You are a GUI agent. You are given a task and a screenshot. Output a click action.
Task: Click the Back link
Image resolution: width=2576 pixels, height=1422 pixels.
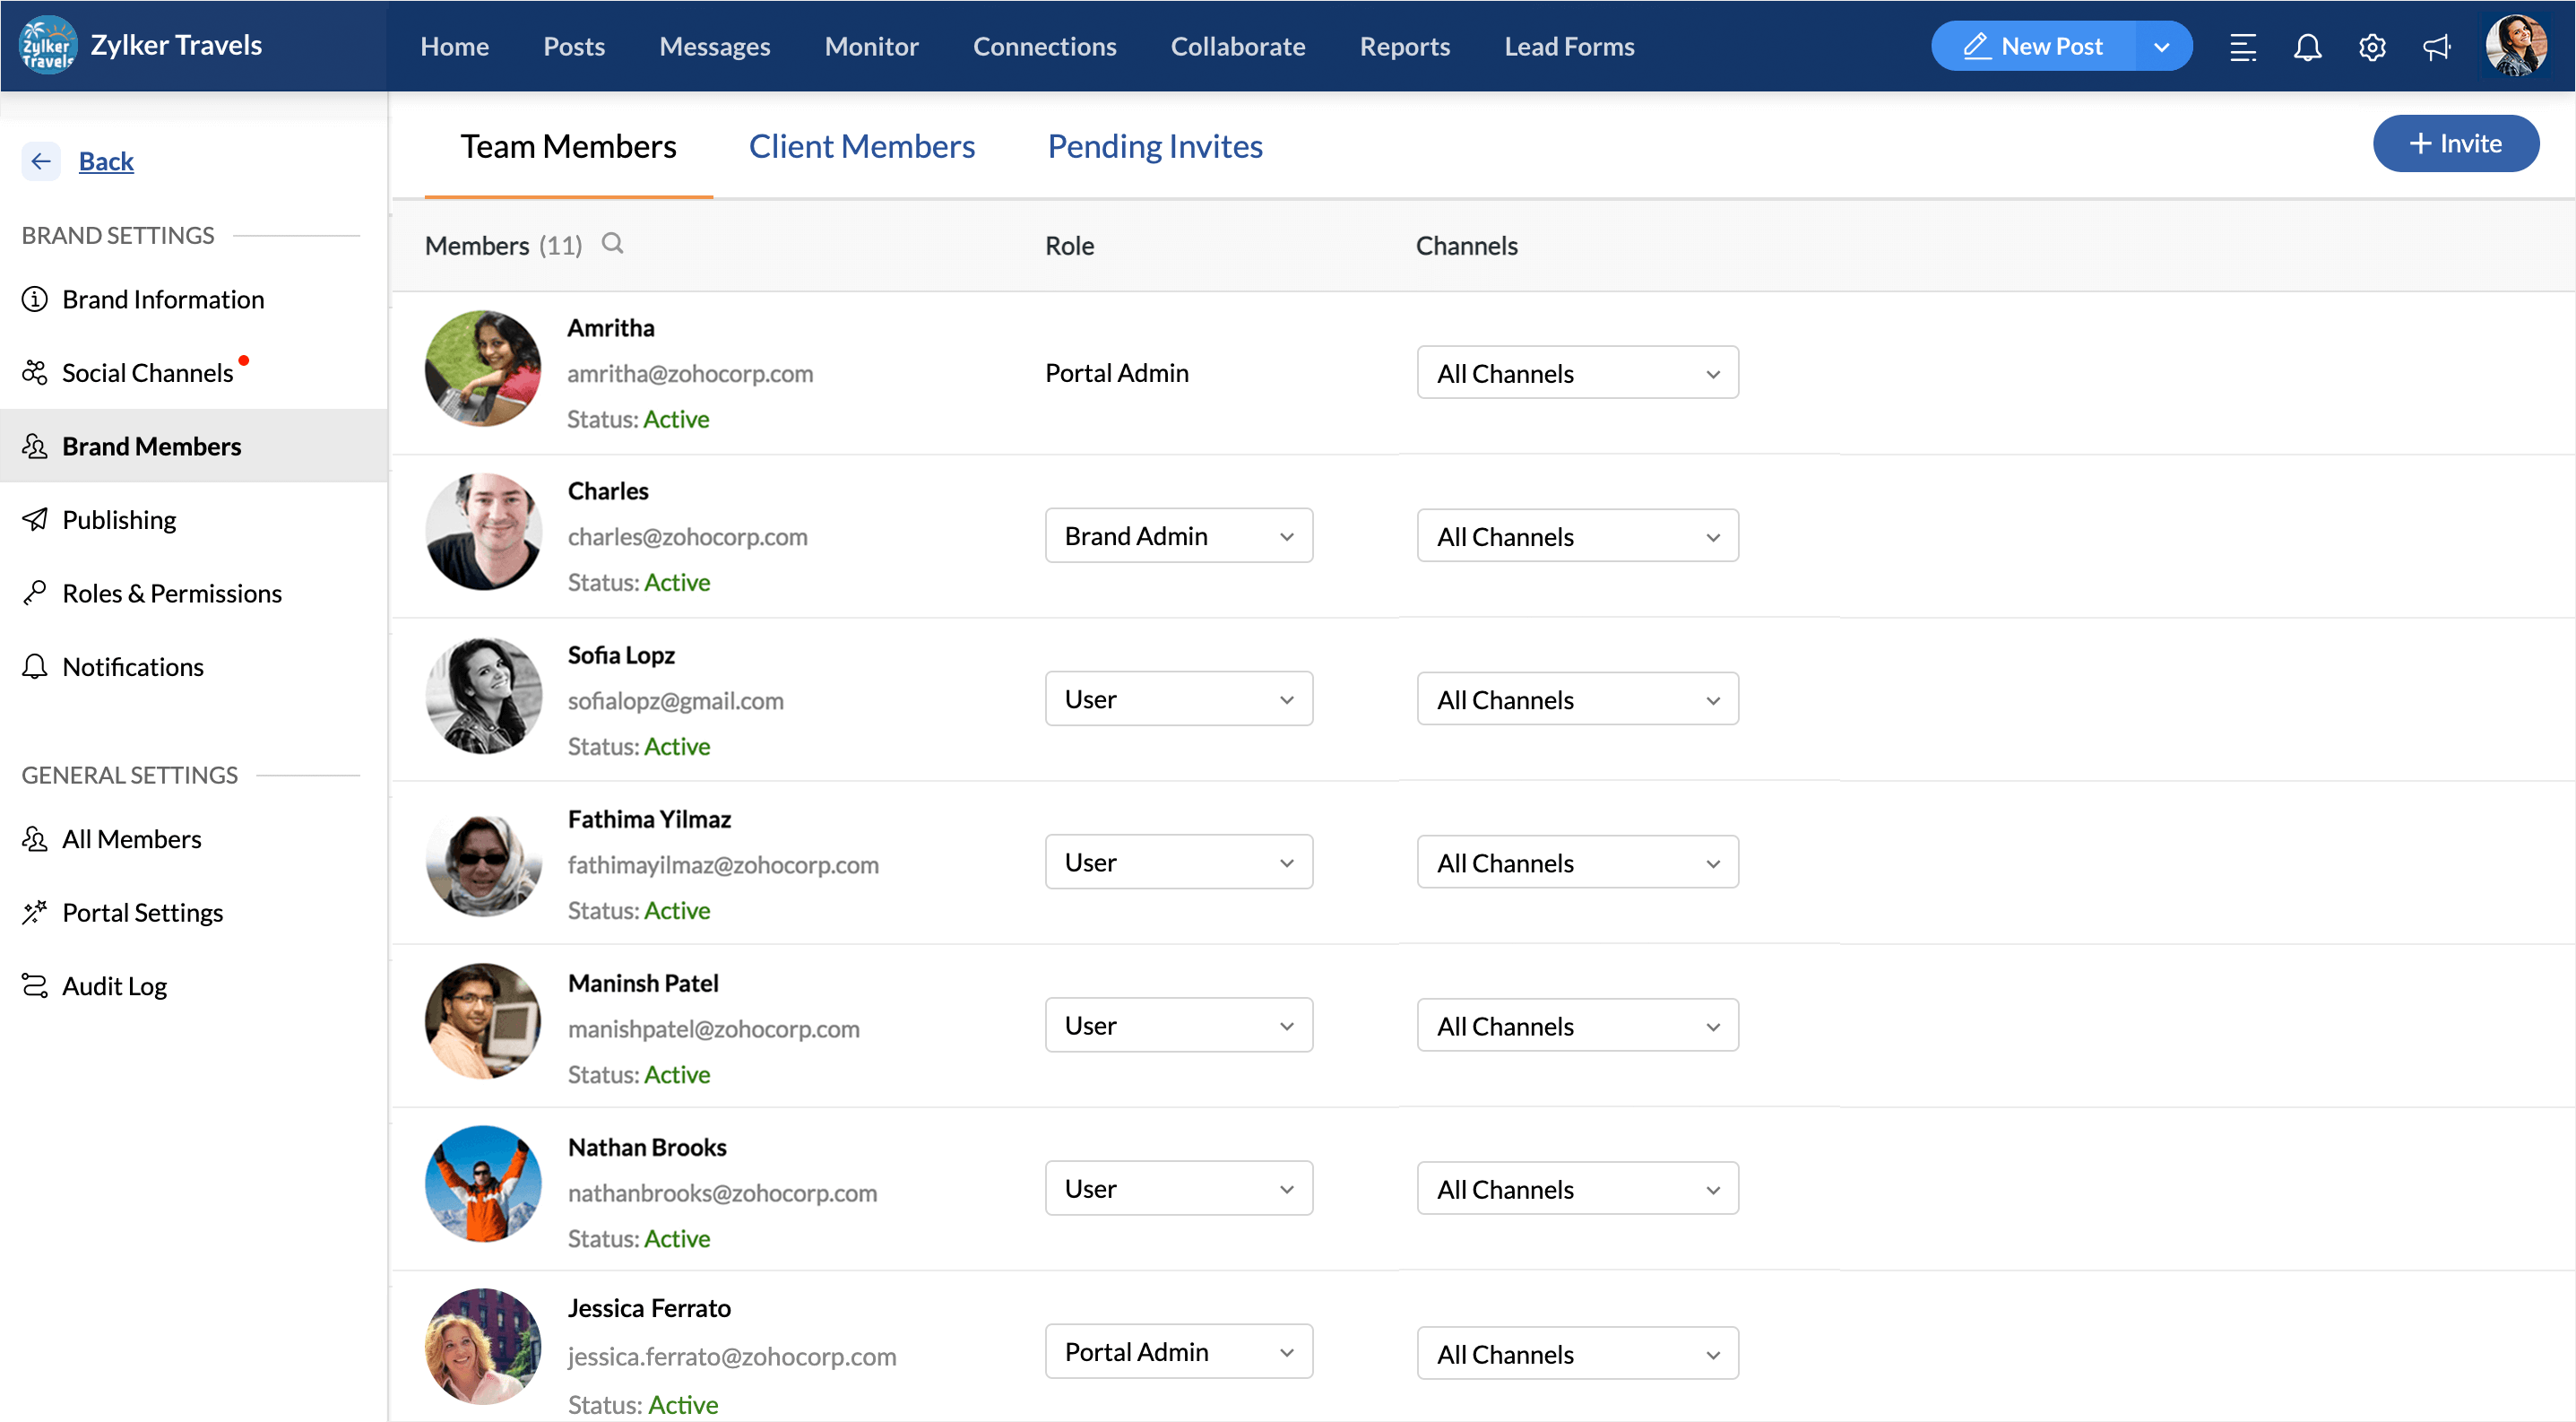(x=106, y=161)
